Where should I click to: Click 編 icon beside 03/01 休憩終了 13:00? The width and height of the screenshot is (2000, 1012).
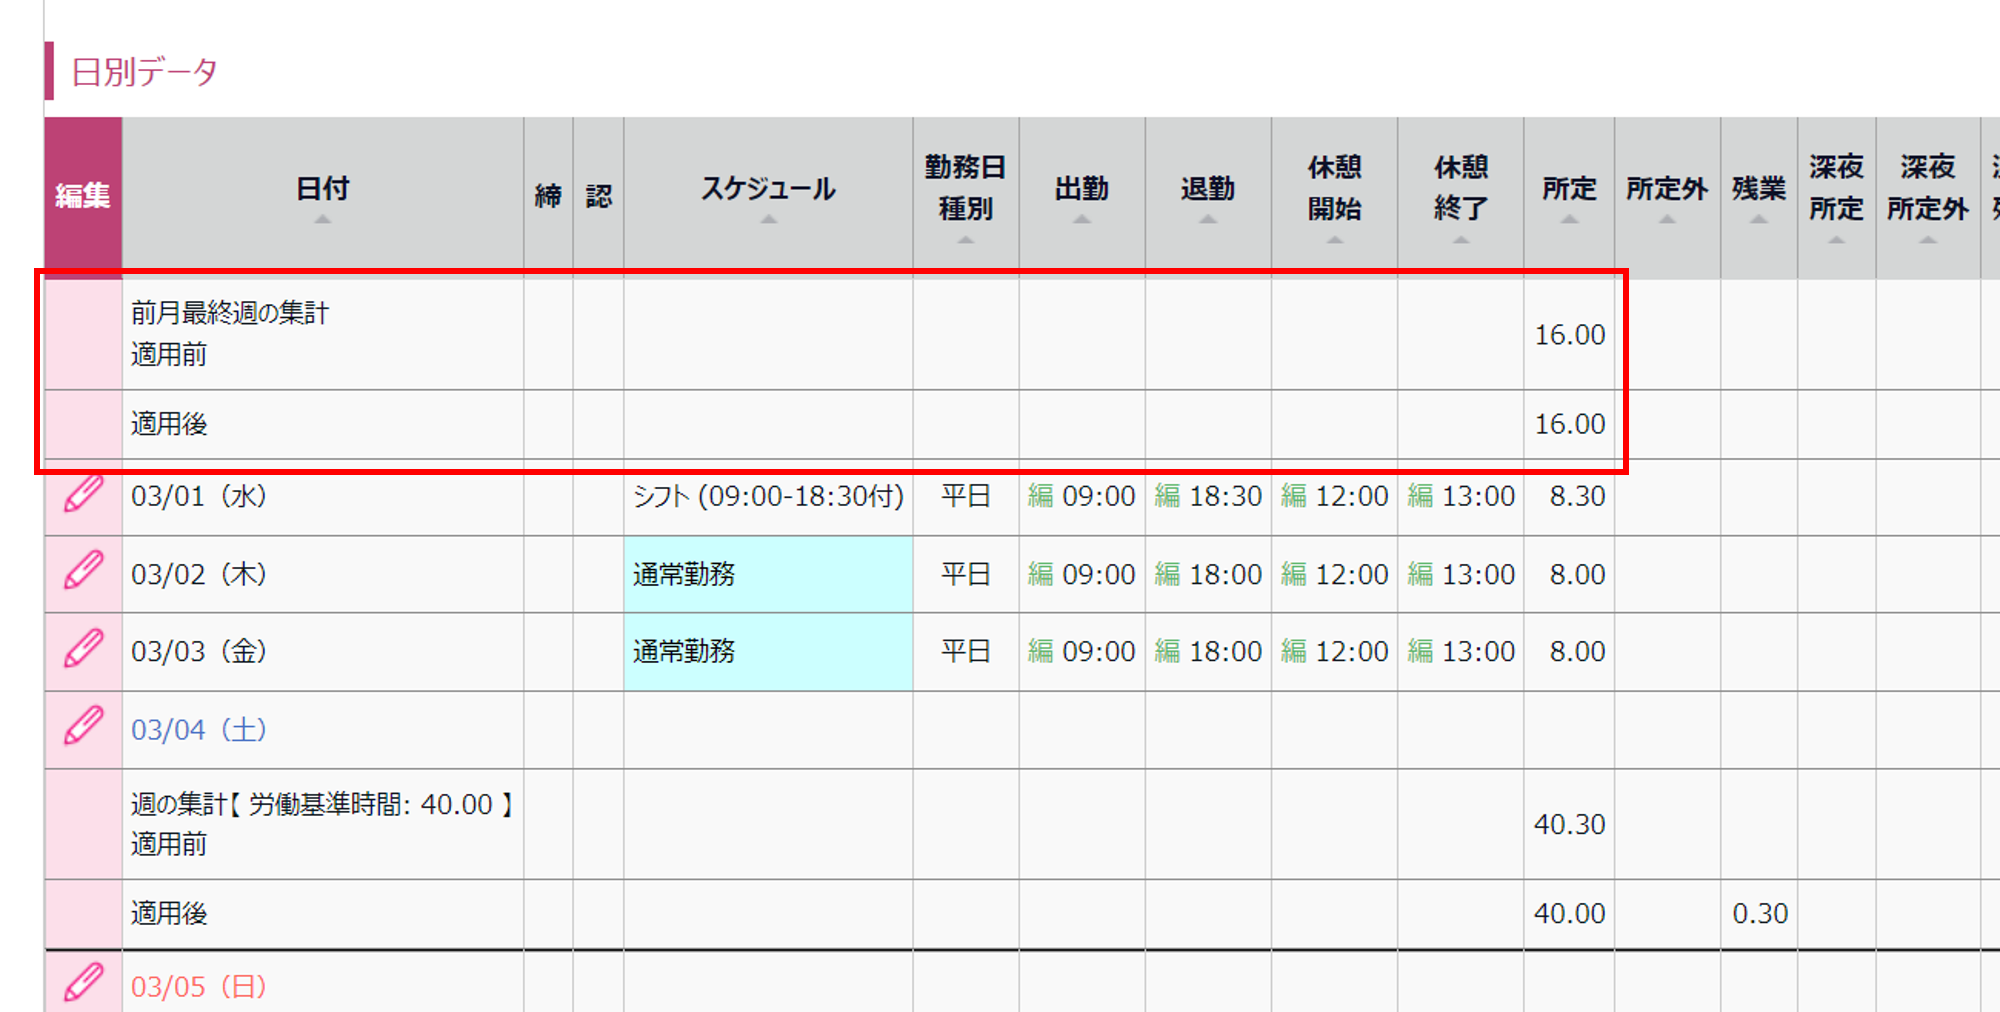1420,496
